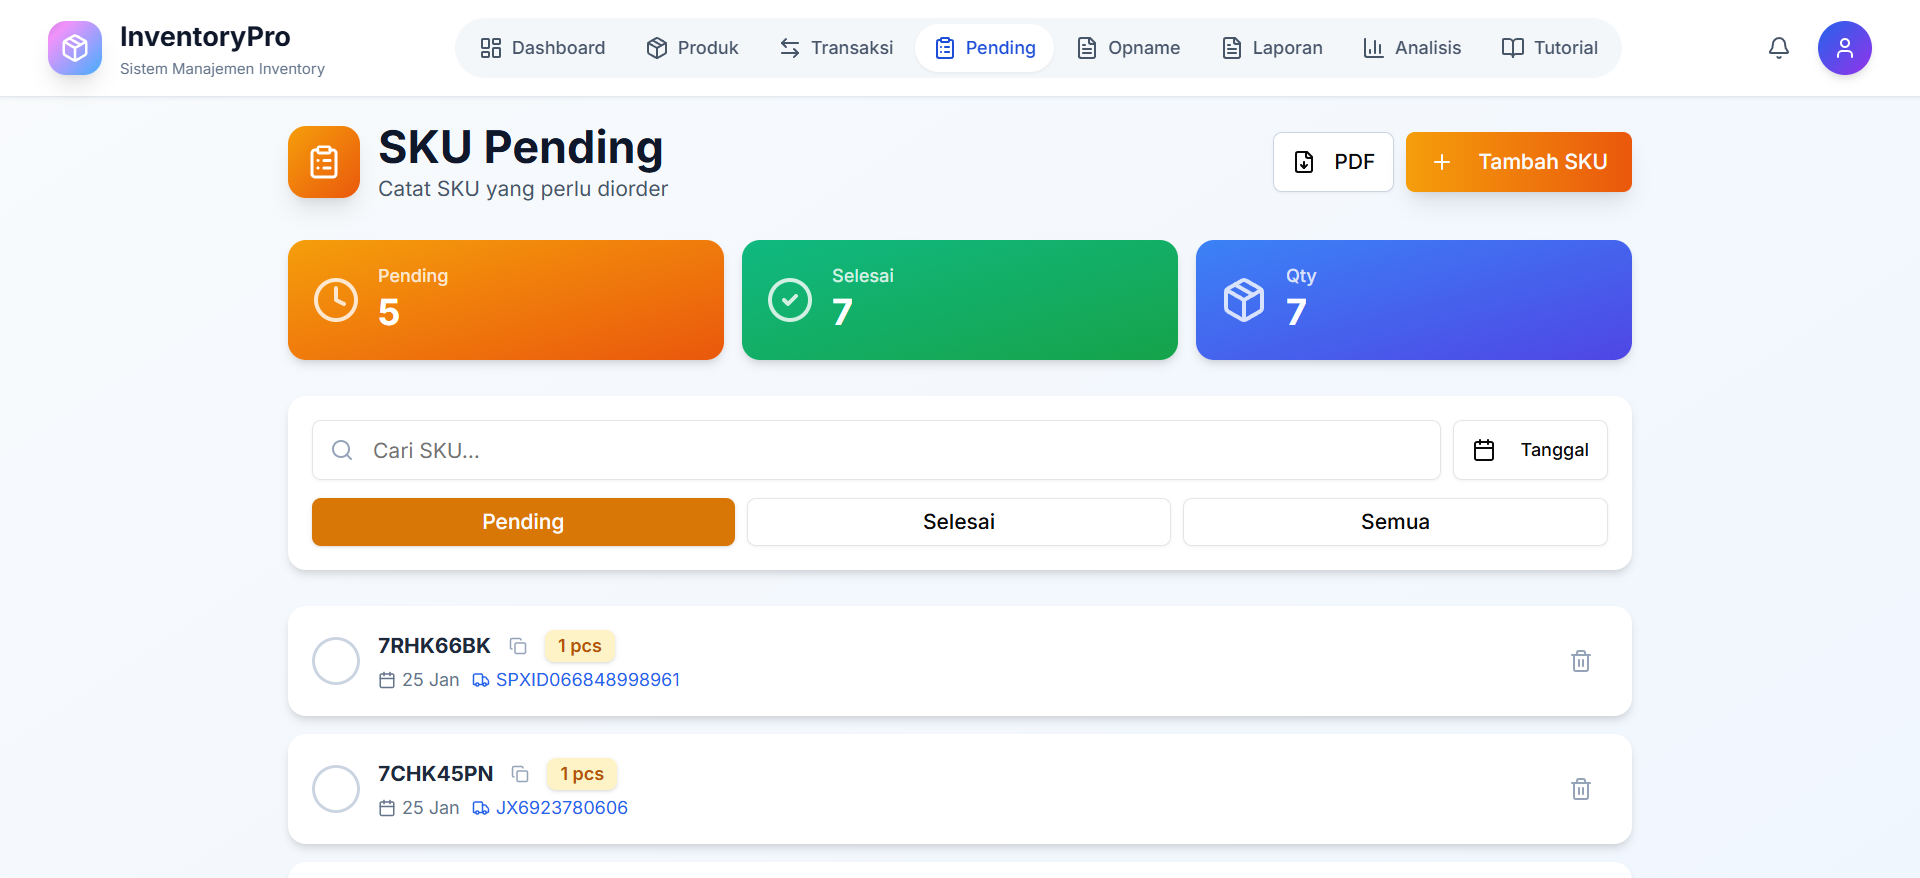Navigate to Transaksi
The height and width of the screenshot is (878, 1920).
coord(837,48)
